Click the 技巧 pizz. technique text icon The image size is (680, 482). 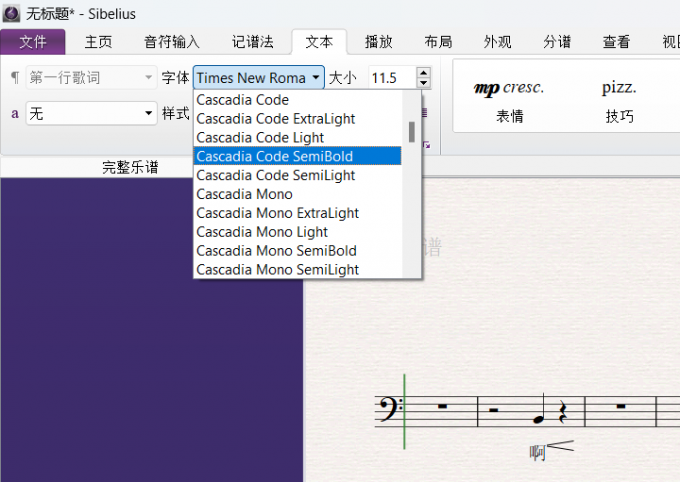point(619,88)
